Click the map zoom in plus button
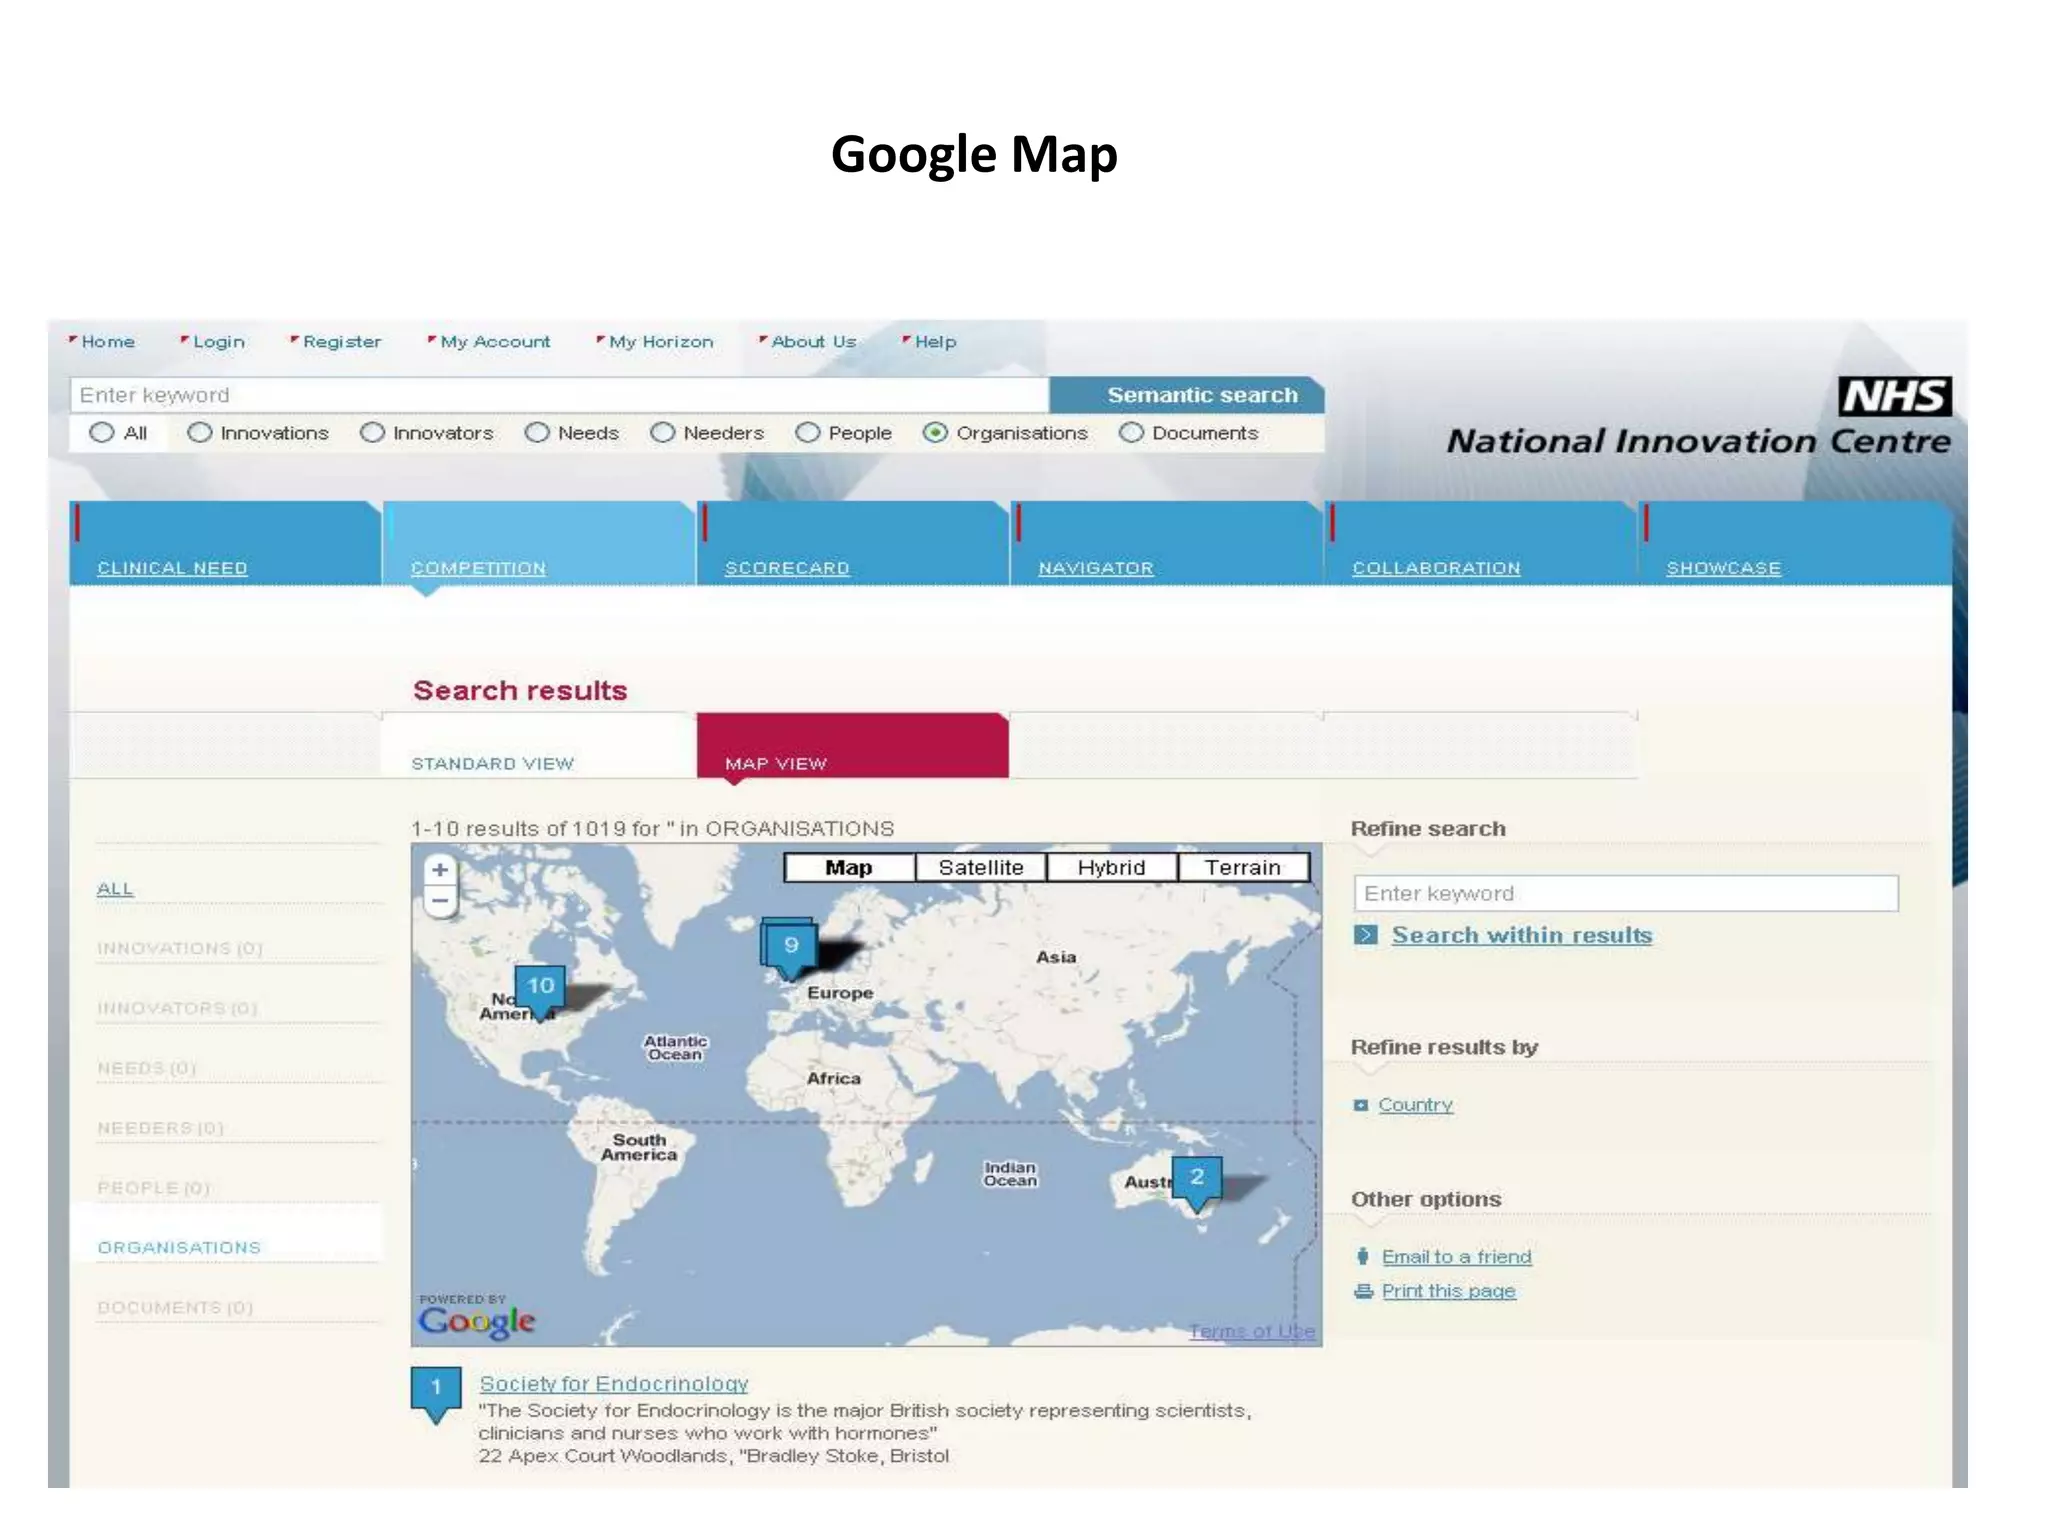 439,870
